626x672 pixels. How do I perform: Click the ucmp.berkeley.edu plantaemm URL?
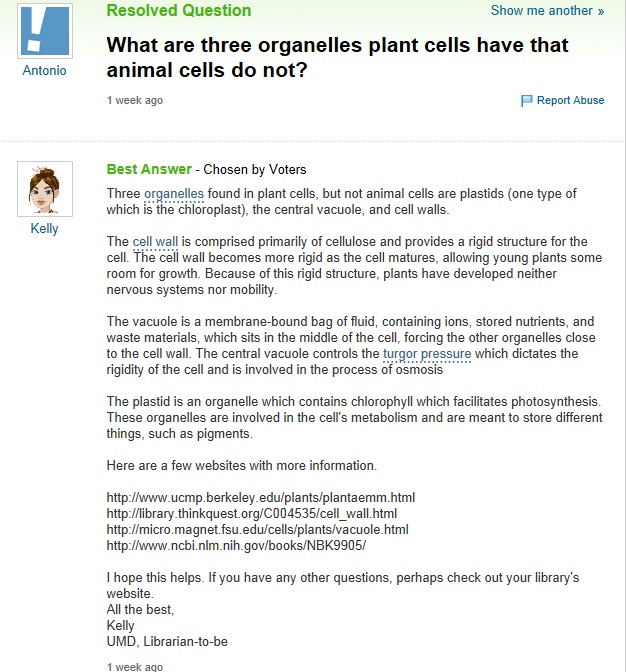[261, 498]
